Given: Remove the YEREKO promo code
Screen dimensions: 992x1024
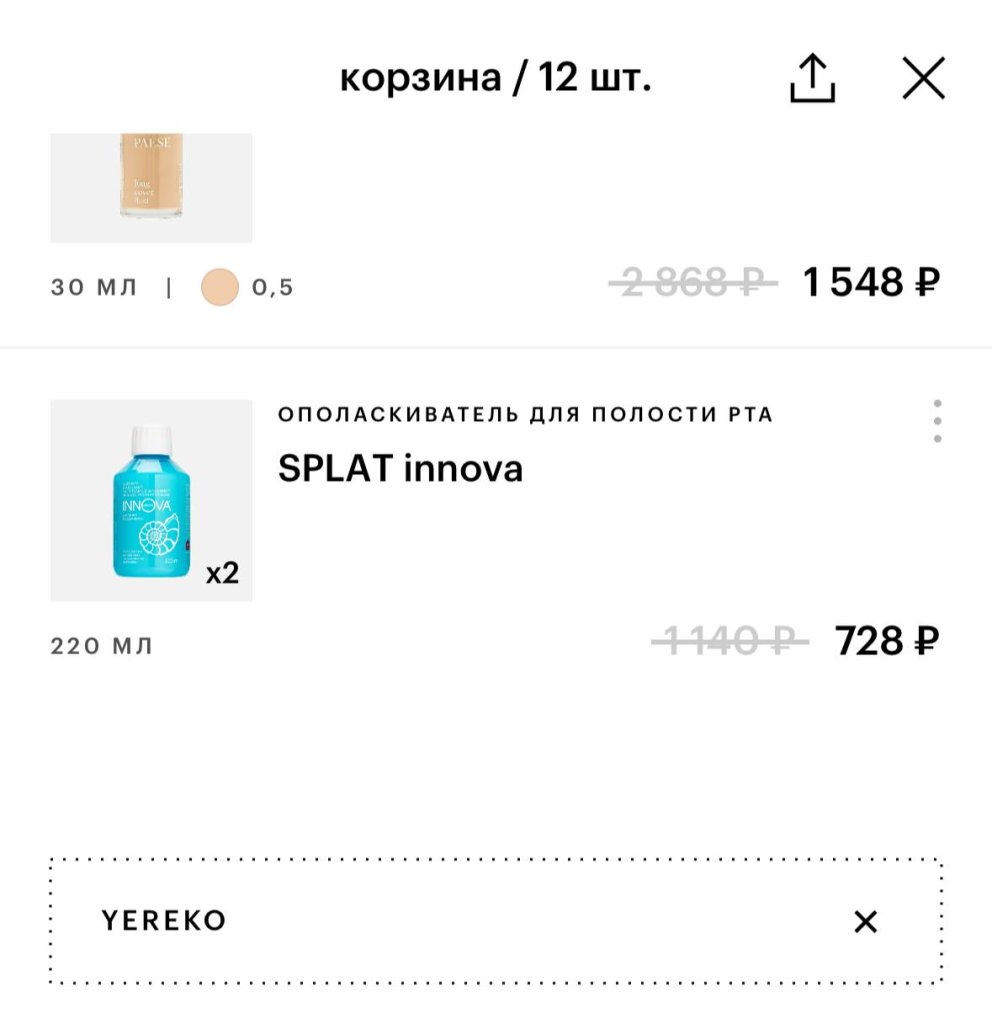Looking at the screenshot, I should [x=865, y=921].
